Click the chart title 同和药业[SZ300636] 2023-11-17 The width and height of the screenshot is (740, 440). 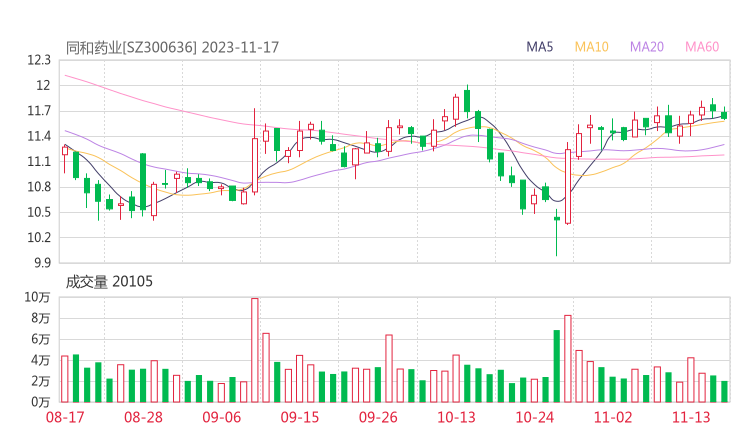[x=172, y=48]
